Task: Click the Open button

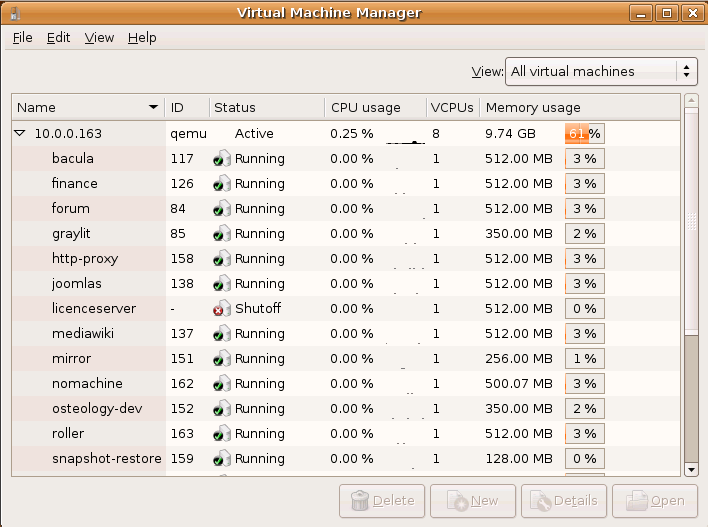Action: click(655, 501)
